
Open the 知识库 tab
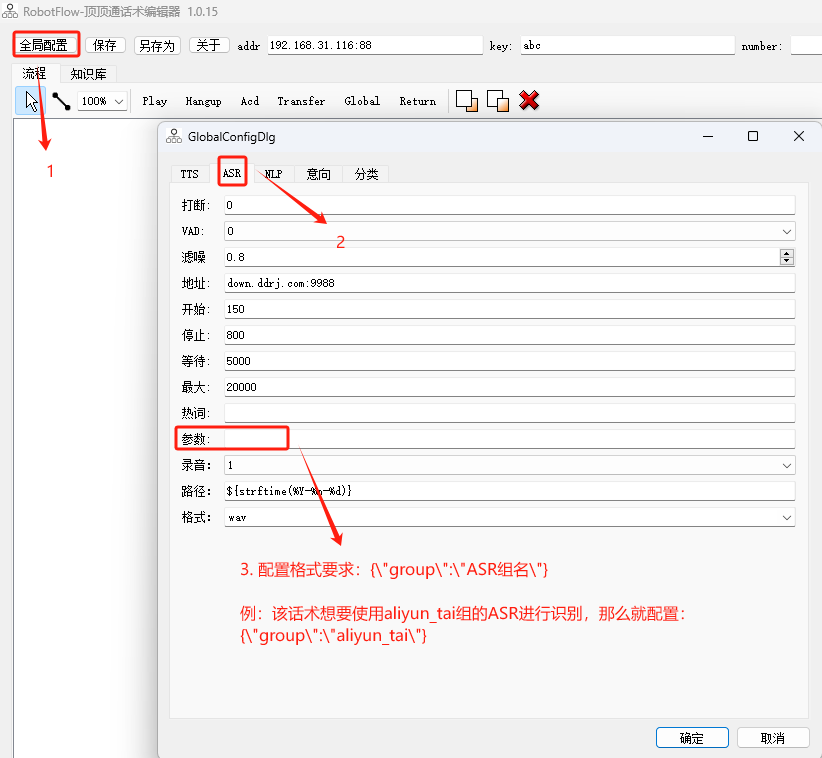point(88,74)
